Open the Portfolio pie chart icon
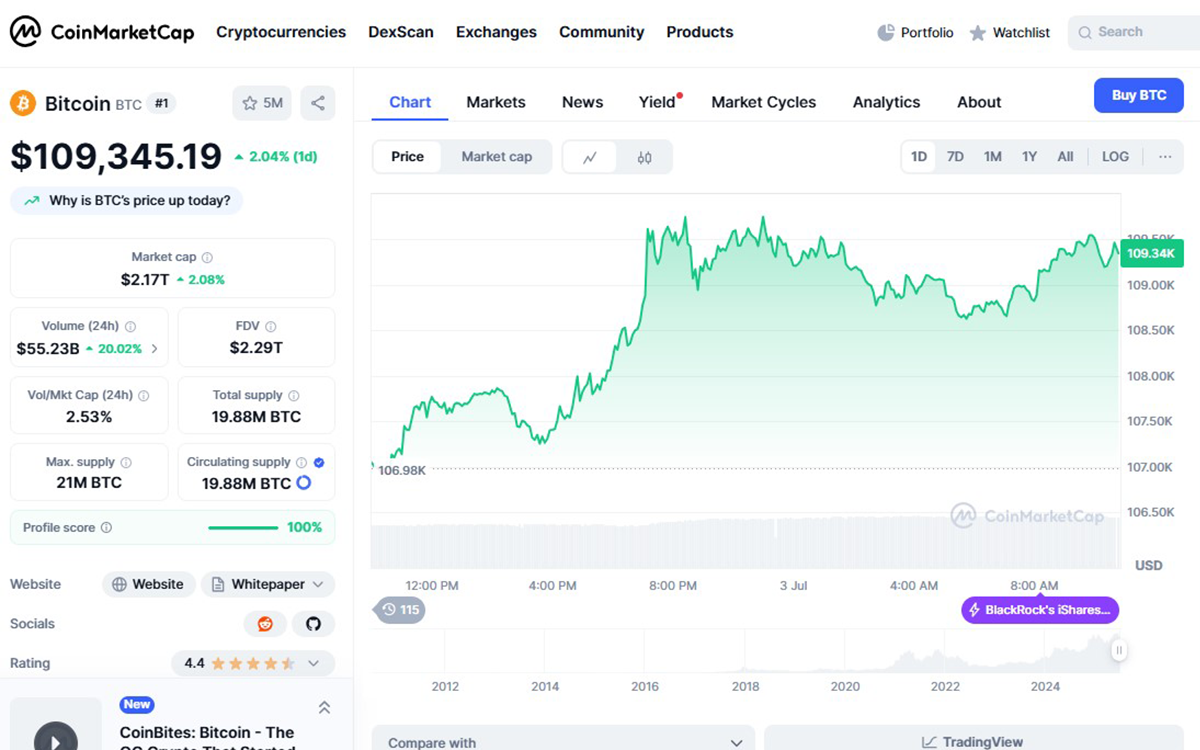The height and width of the screenshot is (750, 1200). pyautogui.click(x=886, y=33)
